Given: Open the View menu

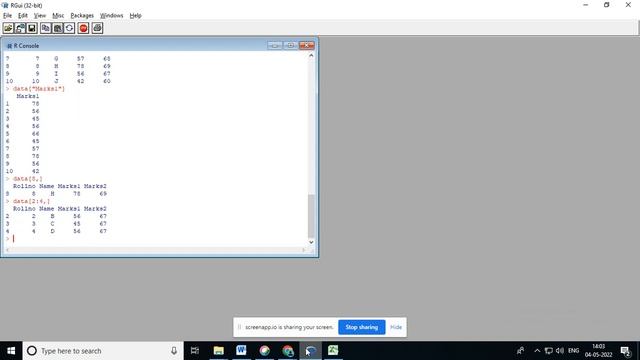Looking at the screenshot, I should coord(40,16).
